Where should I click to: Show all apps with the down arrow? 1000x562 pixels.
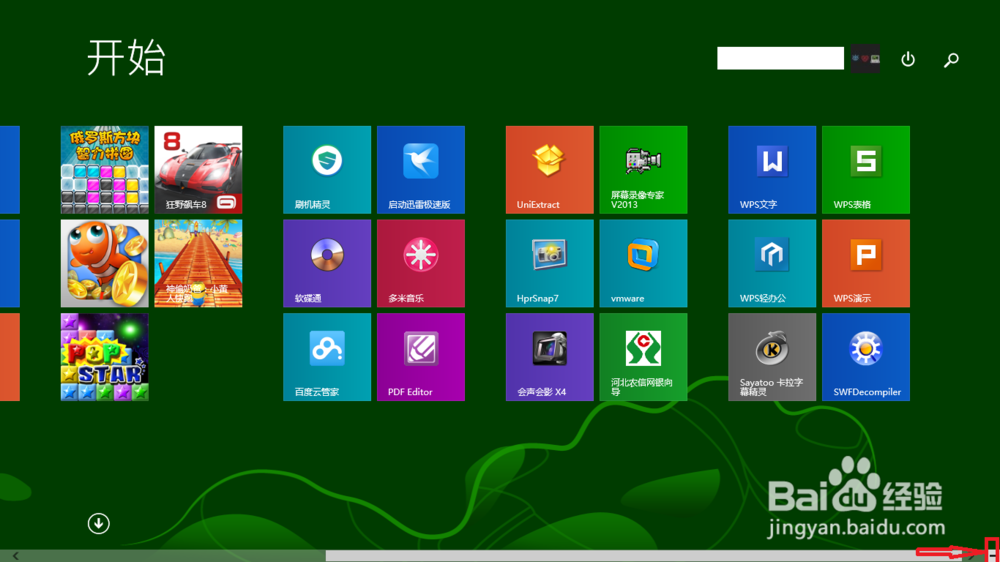tap(98, 524)
